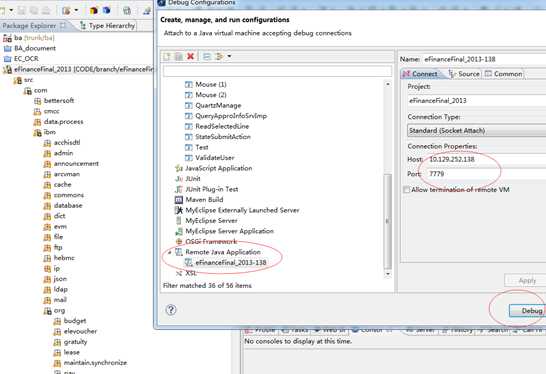Click the JavaScript Application type icon
This screenshot has height=374, width=546.
coord(179,168)
